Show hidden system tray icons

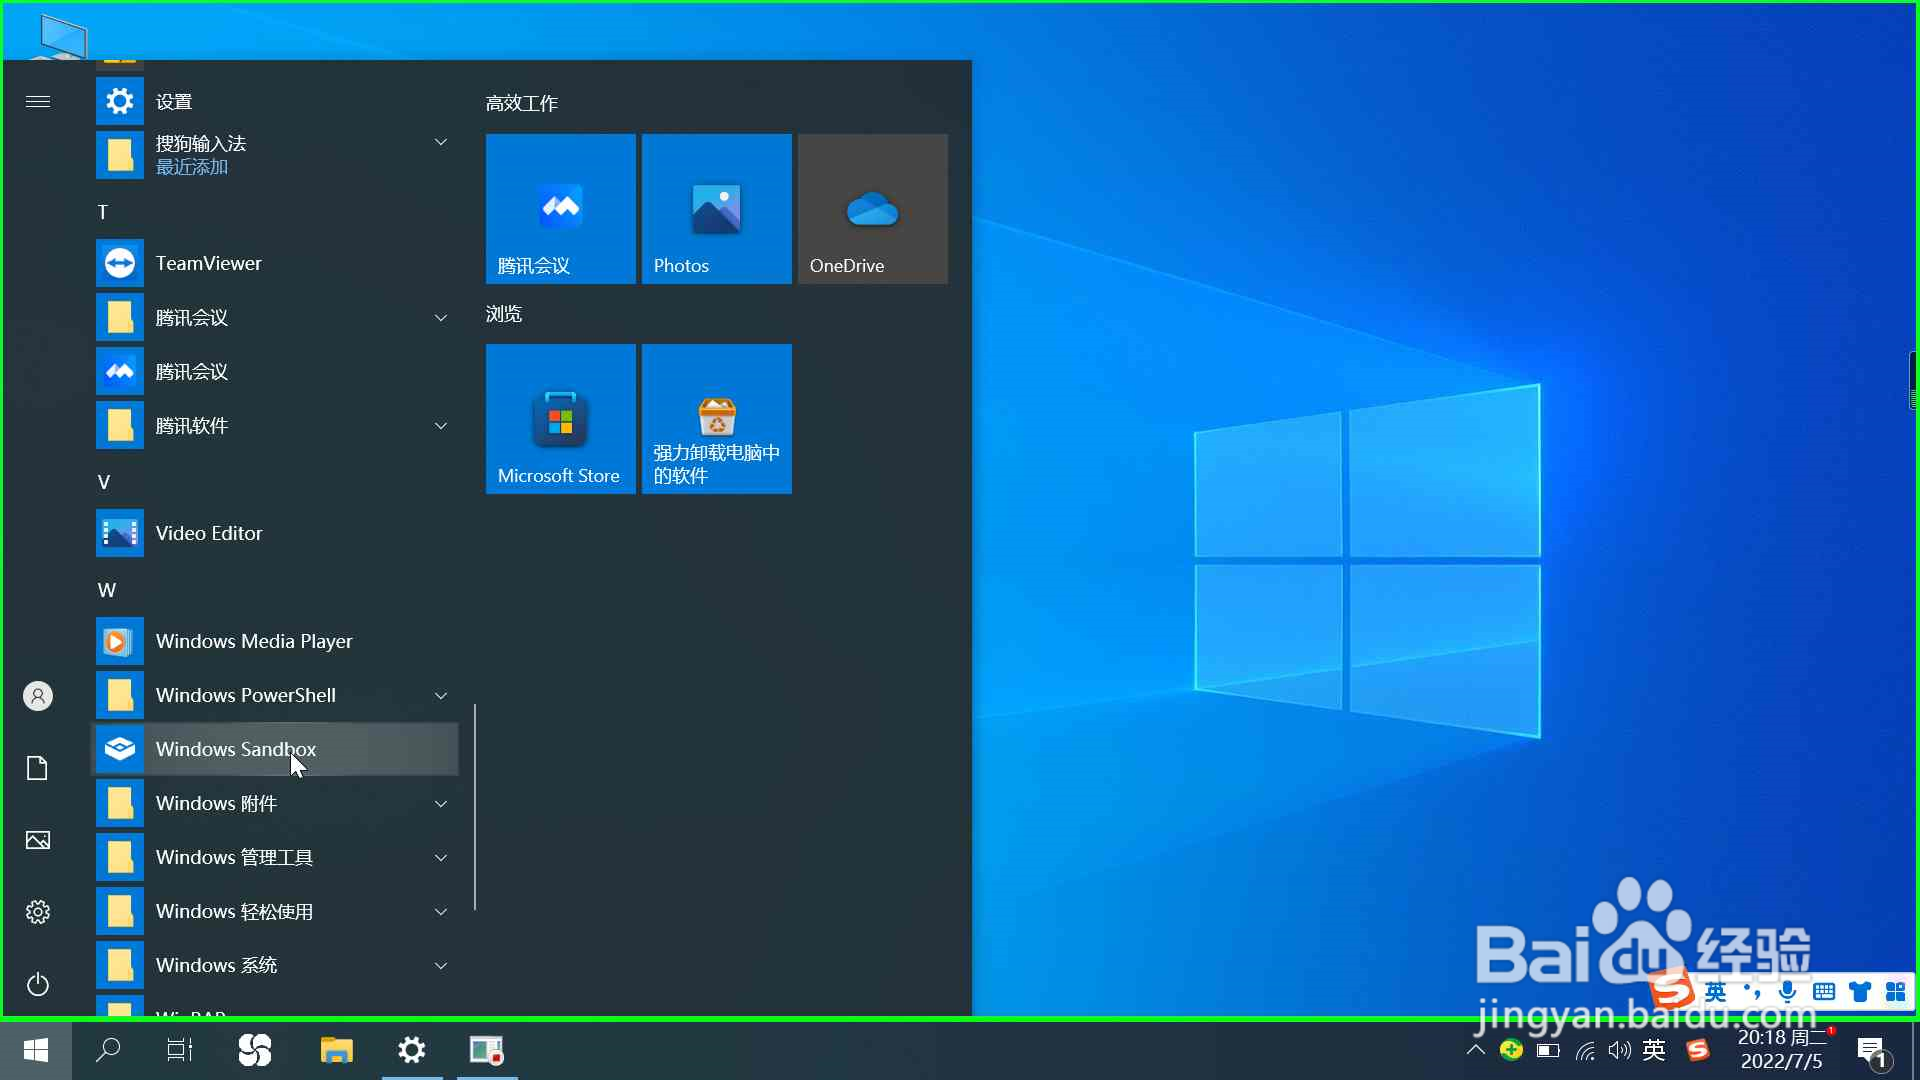[1475, 1050]
